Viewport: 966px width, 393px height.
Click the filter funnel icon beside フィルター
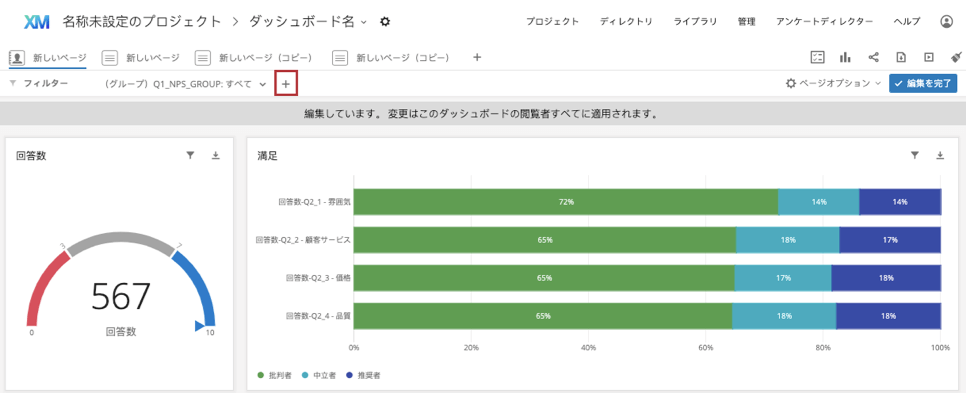13,83
